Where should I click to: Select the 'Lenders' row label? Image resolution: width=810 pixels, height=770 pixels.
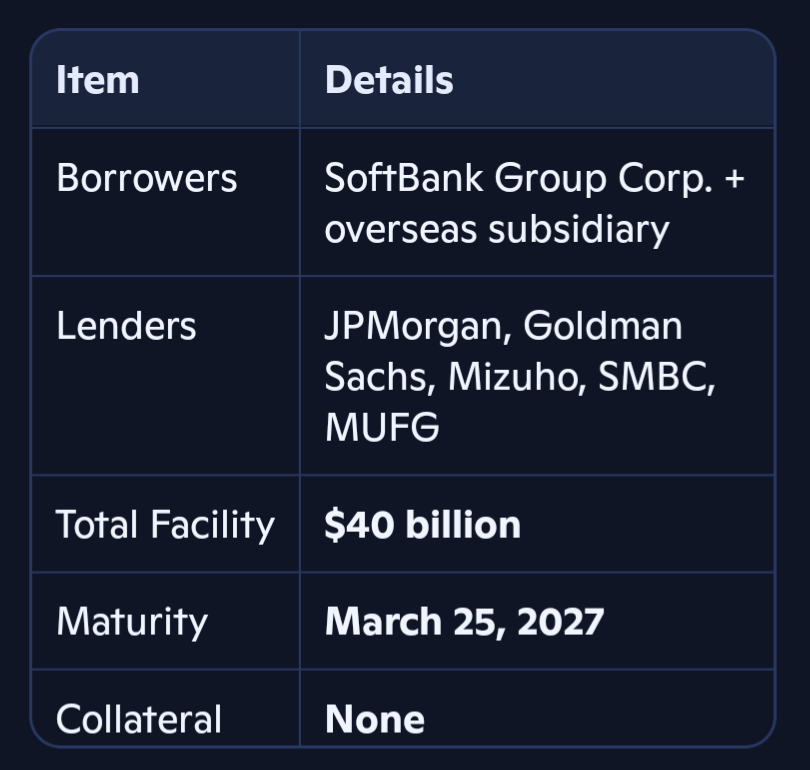click(126, 326)
